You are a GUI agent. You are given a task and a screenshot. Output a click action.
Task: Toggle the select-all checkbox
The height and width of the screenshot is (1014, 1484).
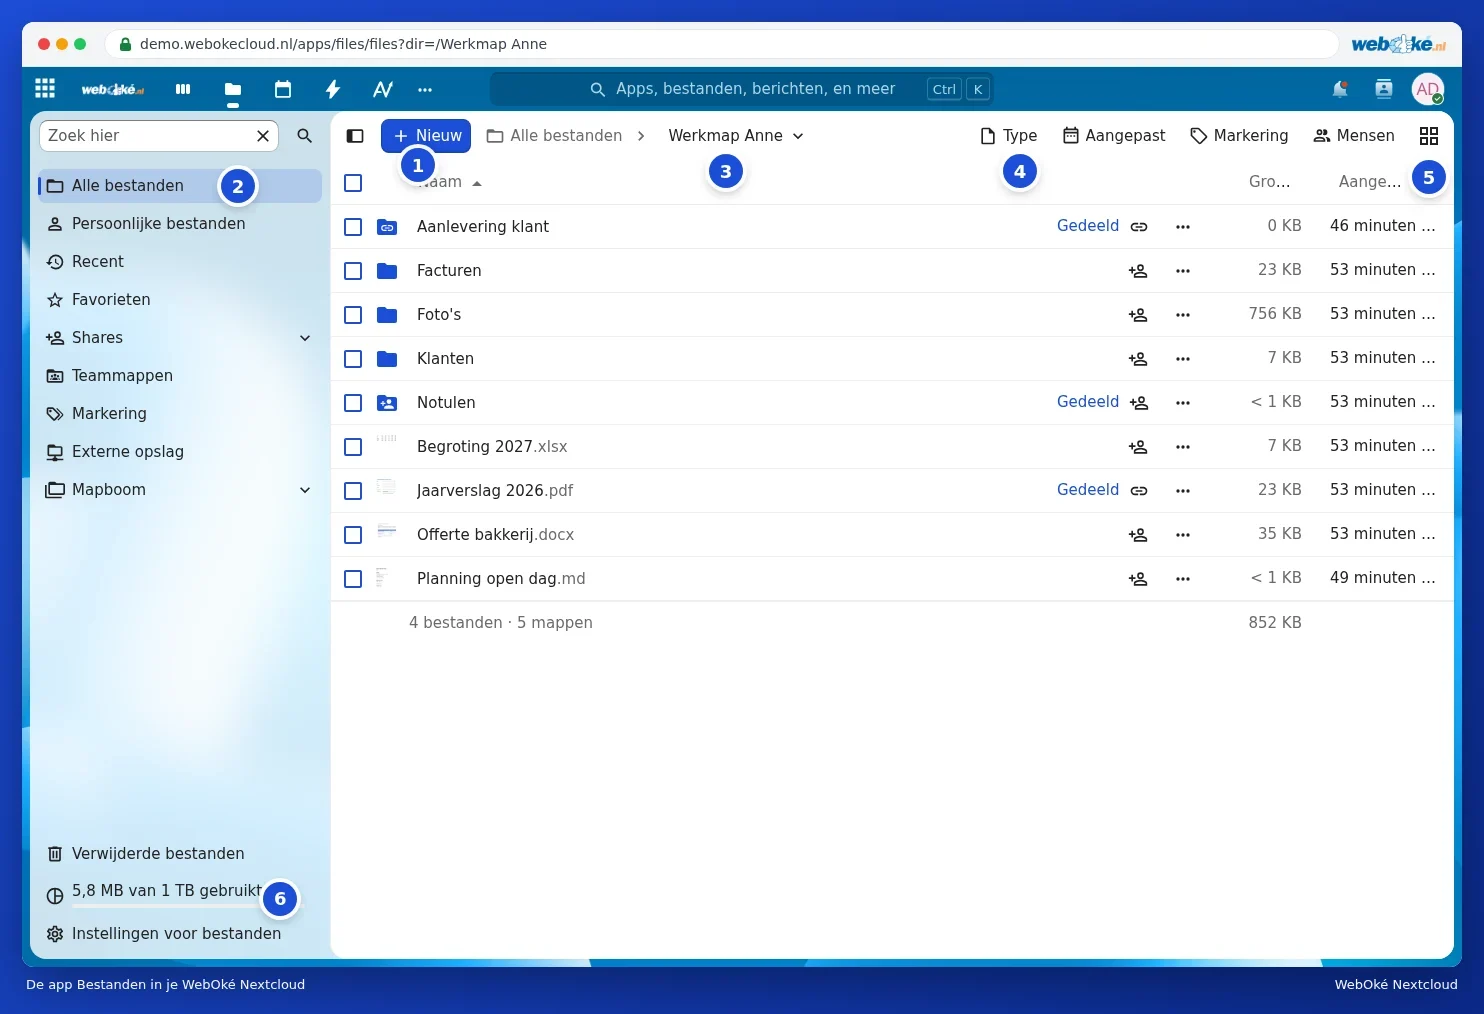pyautogui.click(x=353, y=183)
